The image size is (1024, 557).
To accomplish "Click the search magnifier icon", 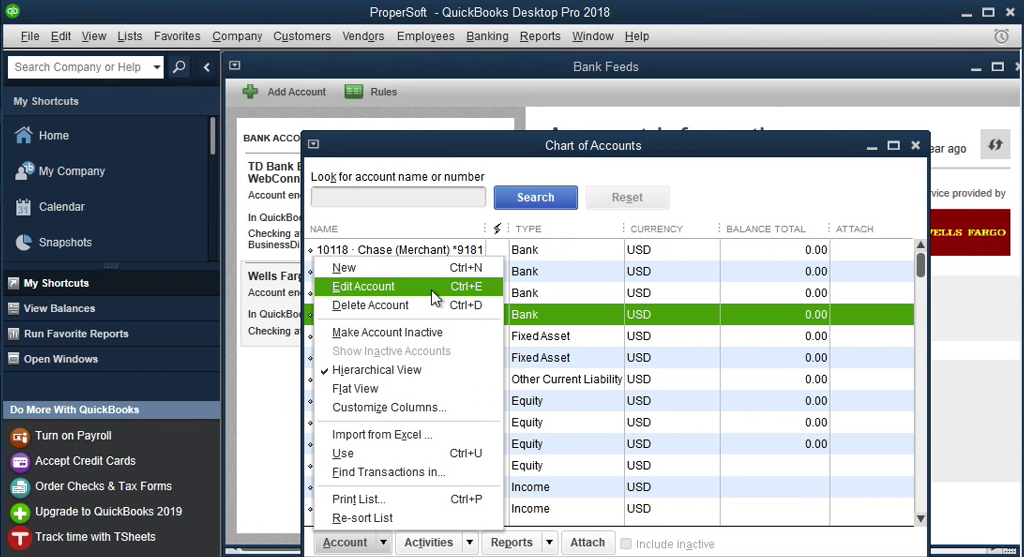I will point(179,67).
